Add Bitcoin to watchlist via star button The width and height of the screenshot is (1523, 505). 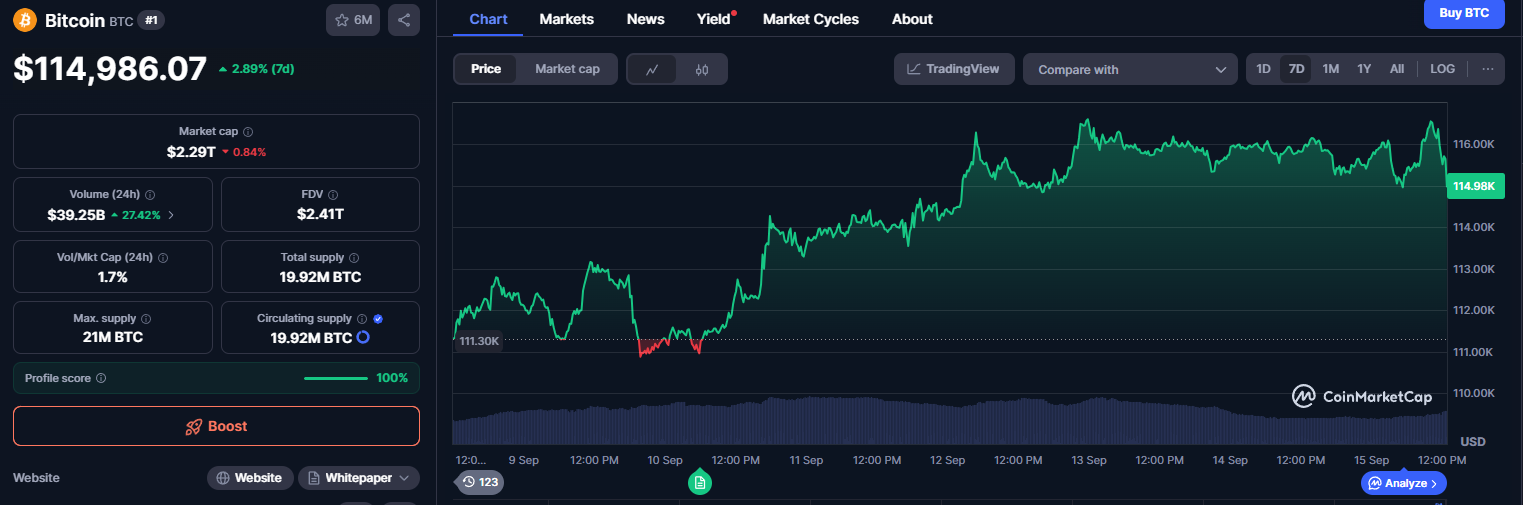click(353, 20)
